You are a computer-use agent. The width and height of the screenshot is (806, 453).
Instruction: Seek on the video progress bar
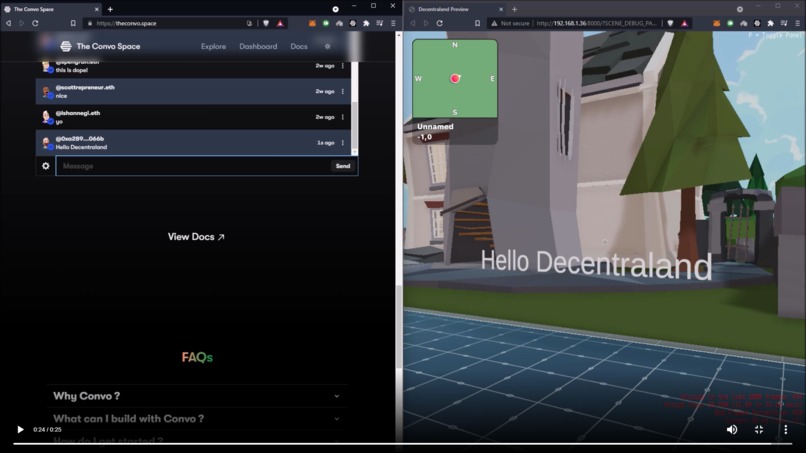tap(403, 444)
